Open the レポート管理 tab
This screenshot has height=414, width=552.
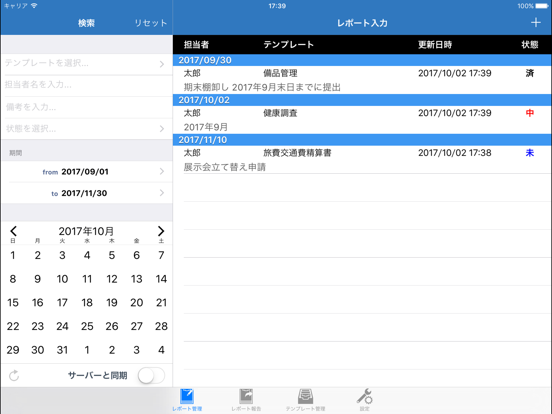point(187,400)
